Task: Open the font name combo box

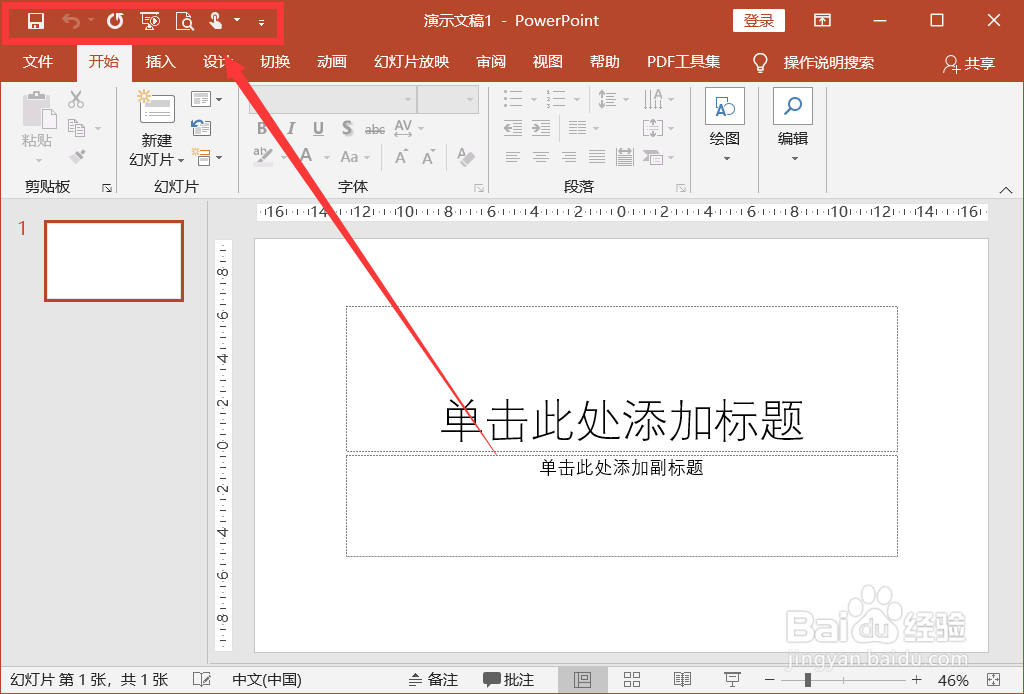Action: click(x=332, y=100)
